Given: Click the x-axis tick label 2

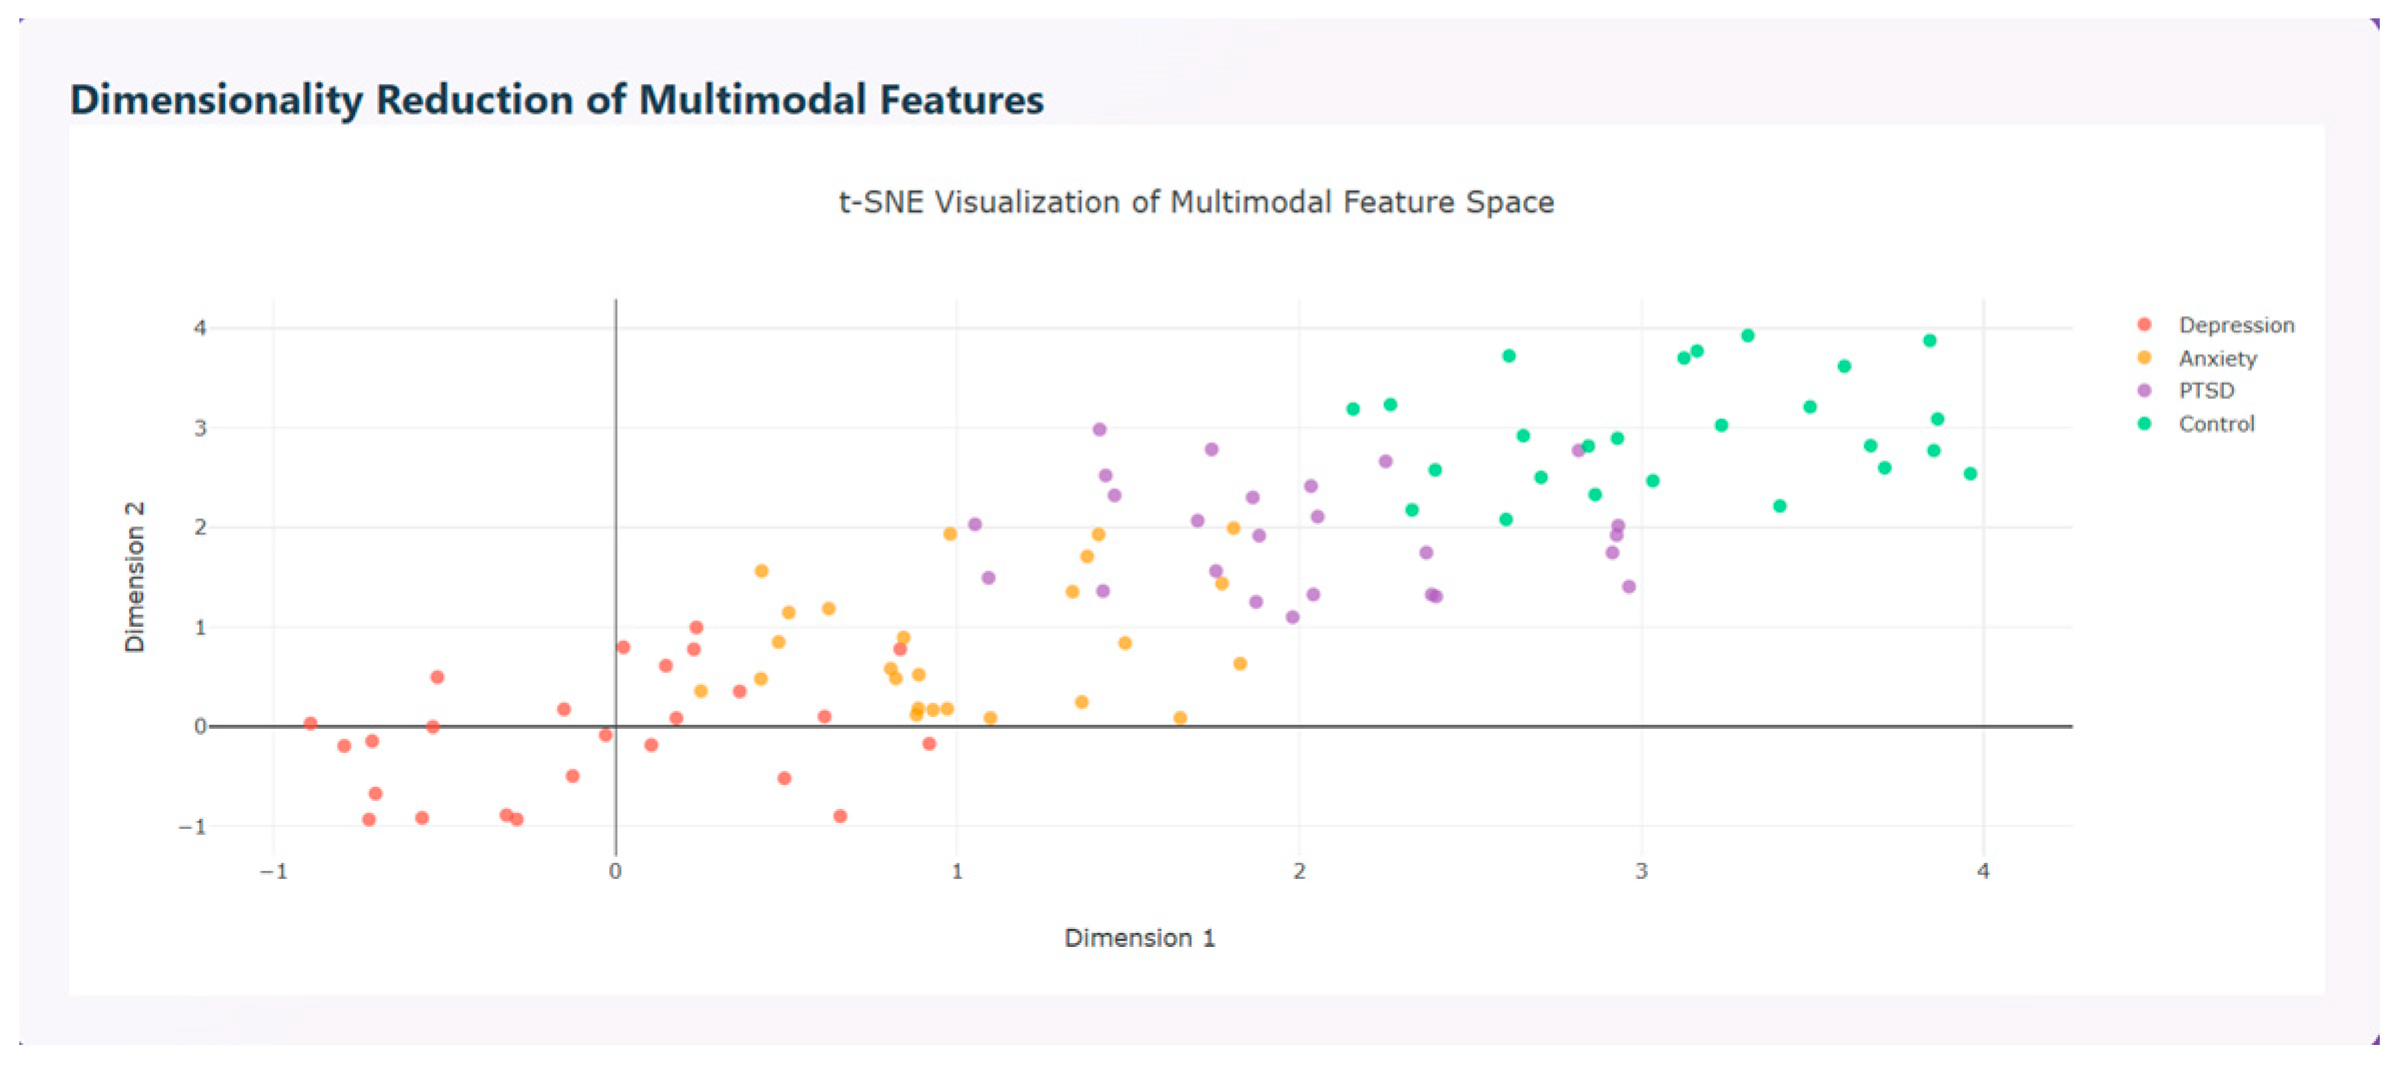Looking at the screenshot, I should (x=1298, y=871).
